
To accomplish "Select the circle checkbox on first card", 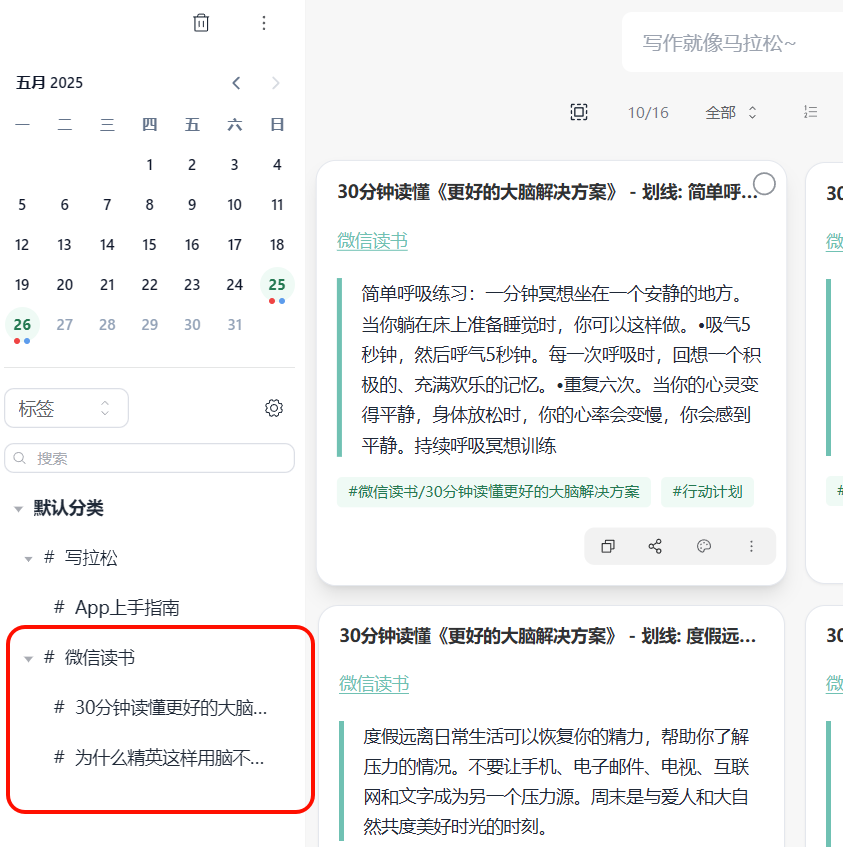I will point(765,184).
